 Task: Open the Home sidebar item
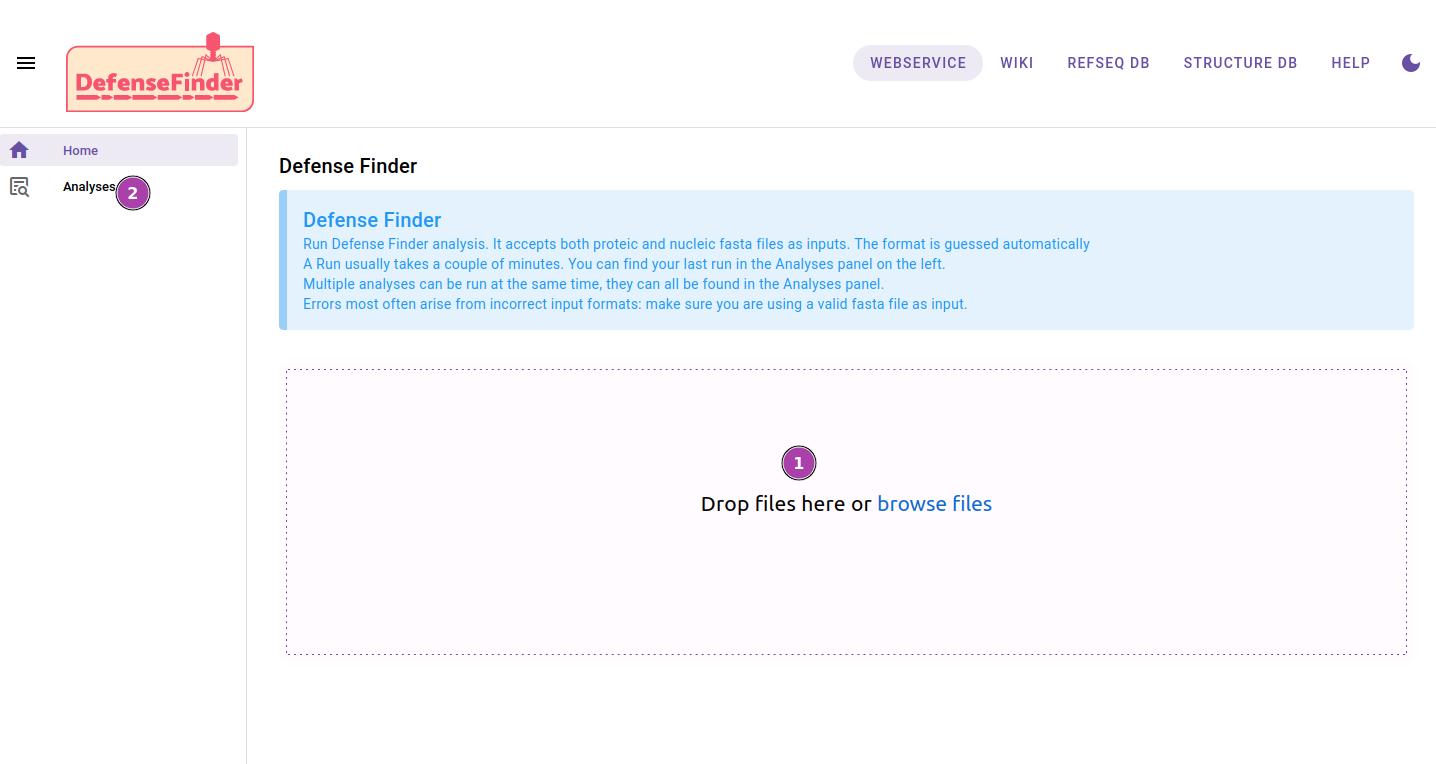pos(119,150)
